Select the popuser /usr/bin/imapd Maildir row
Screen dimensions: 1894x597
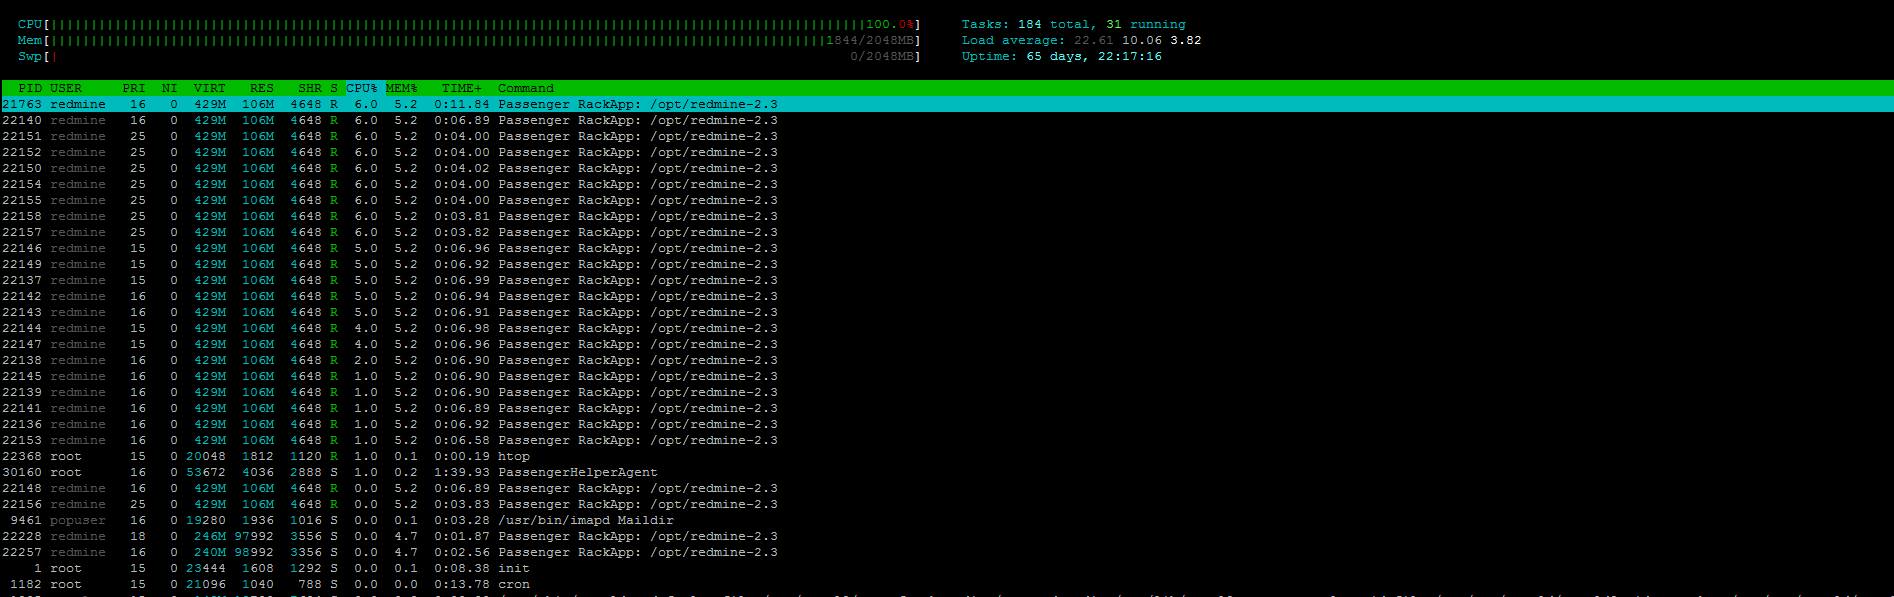point(947,520)
